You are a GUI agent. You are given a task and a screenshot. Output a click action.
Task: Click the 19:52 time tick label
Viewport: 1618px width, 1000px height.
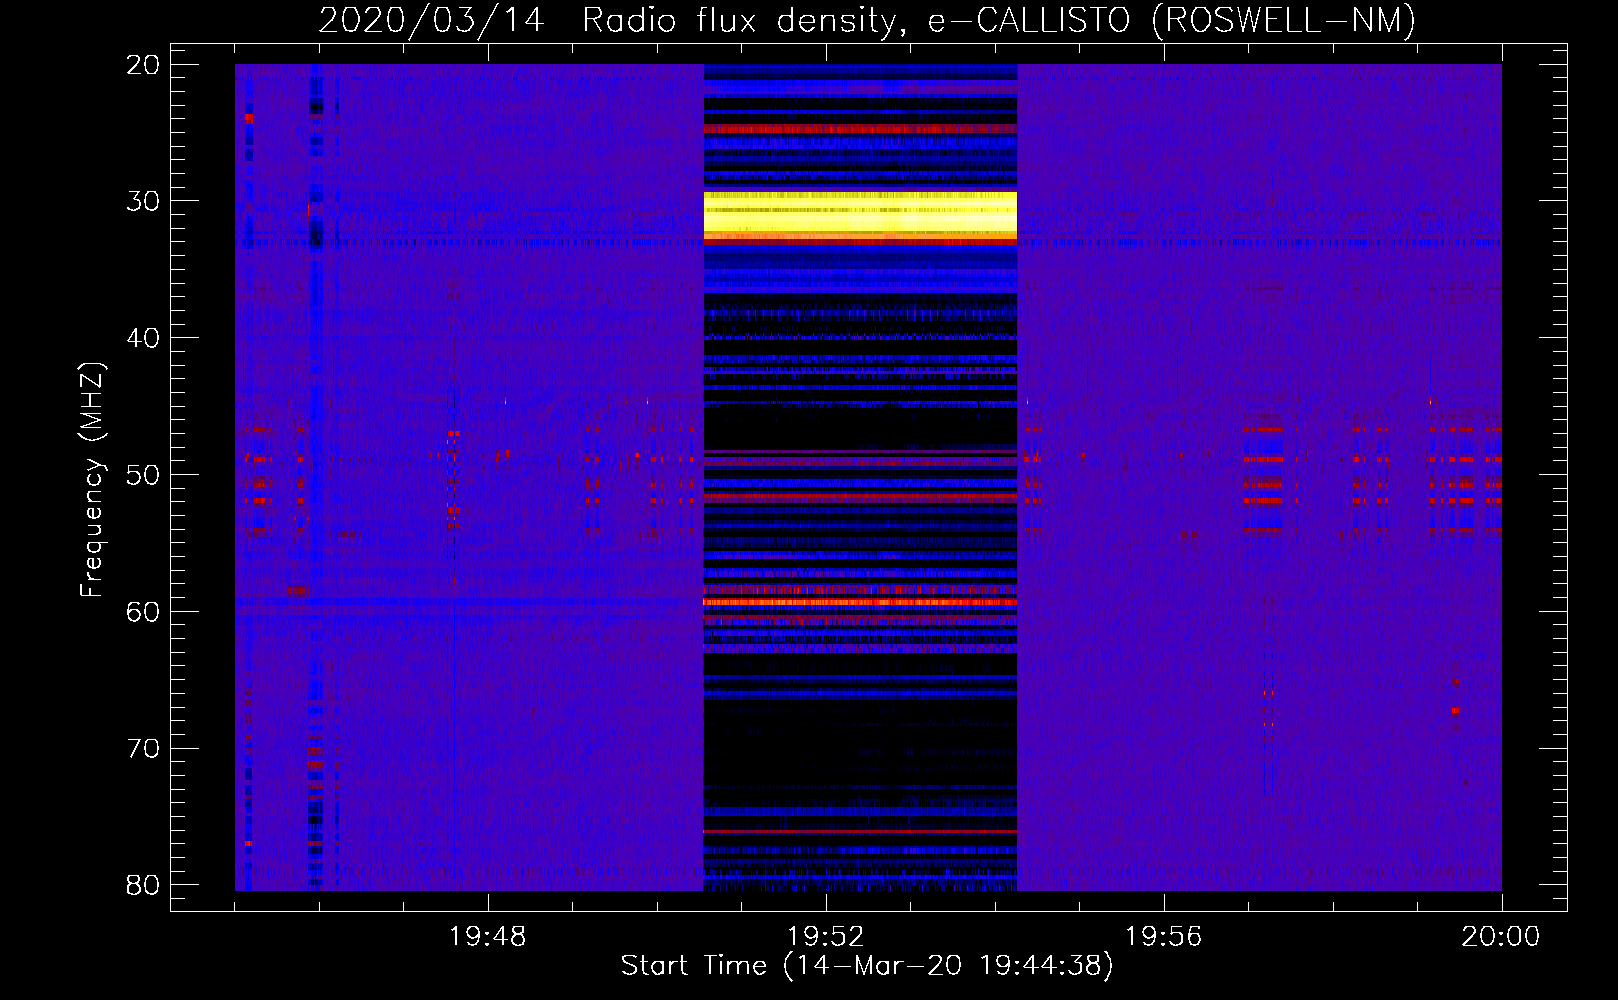pyautogui.click(x=826, y=937)
